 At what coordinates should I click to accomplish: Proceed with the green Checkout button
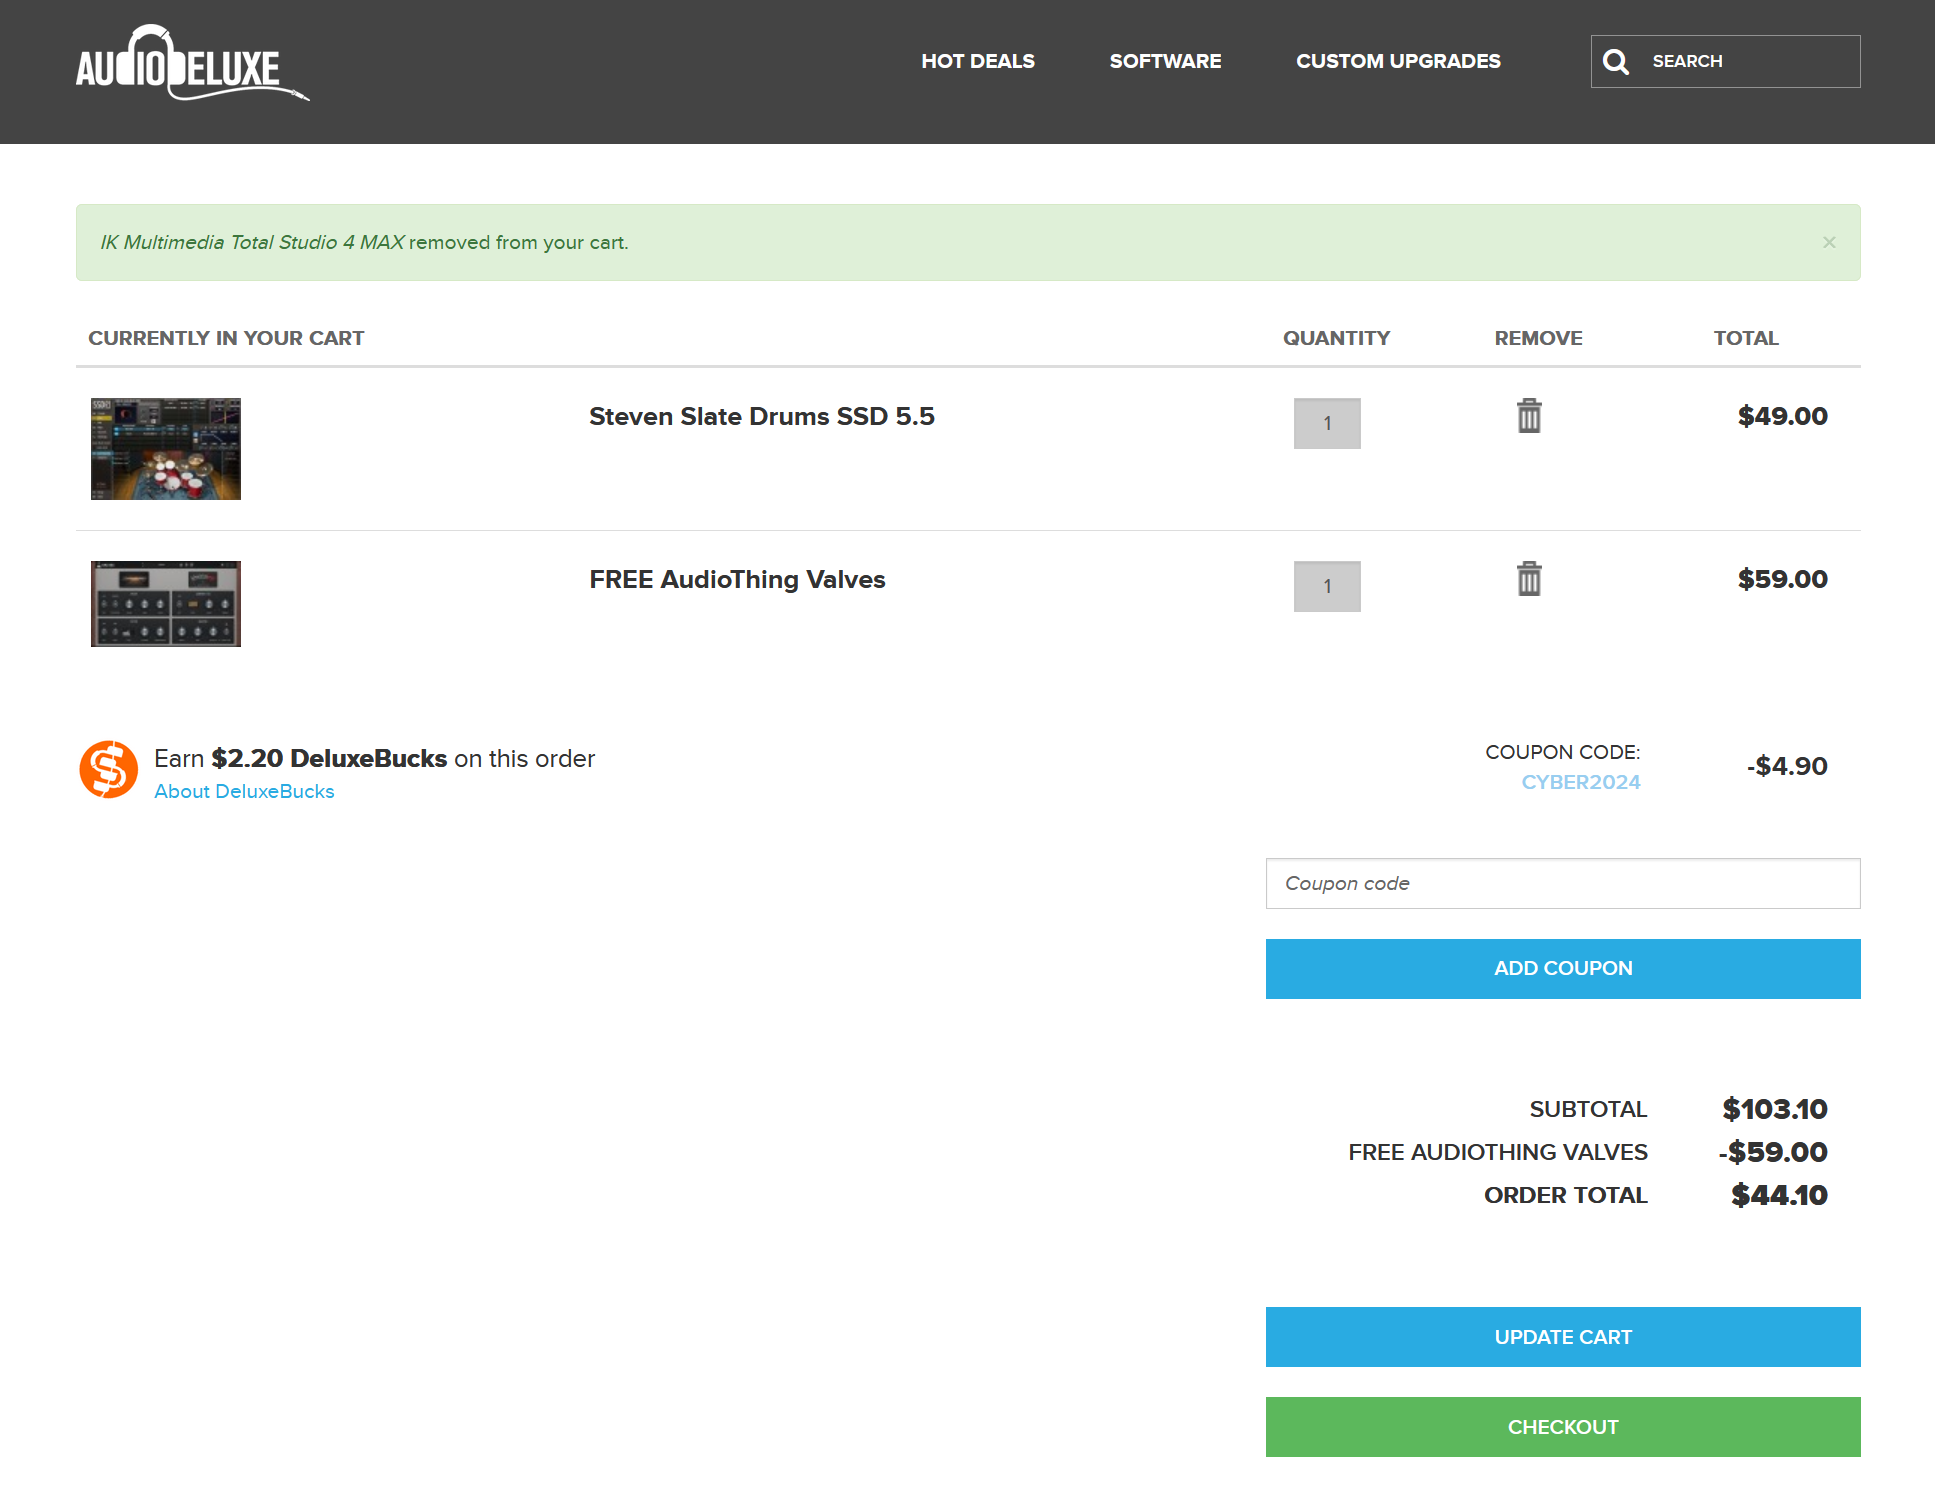(x=1563, y=1427)
